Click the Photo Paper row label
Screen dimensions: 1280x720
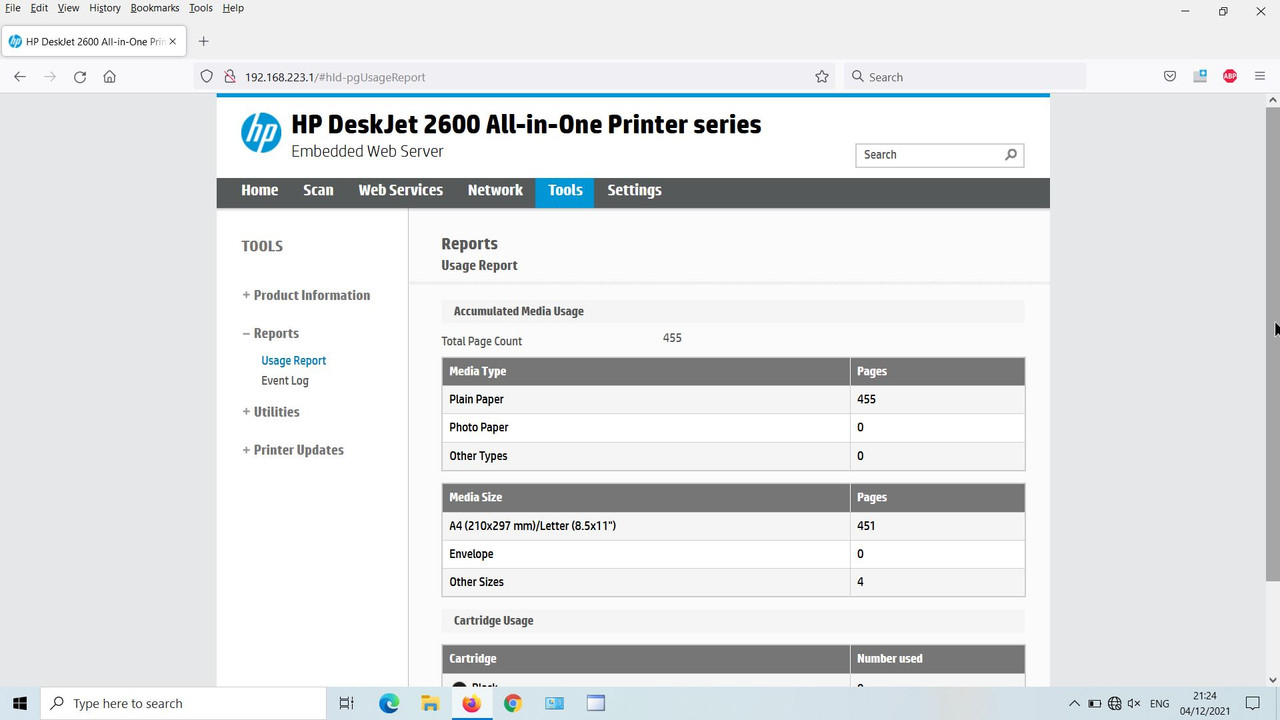pos(479,427)
